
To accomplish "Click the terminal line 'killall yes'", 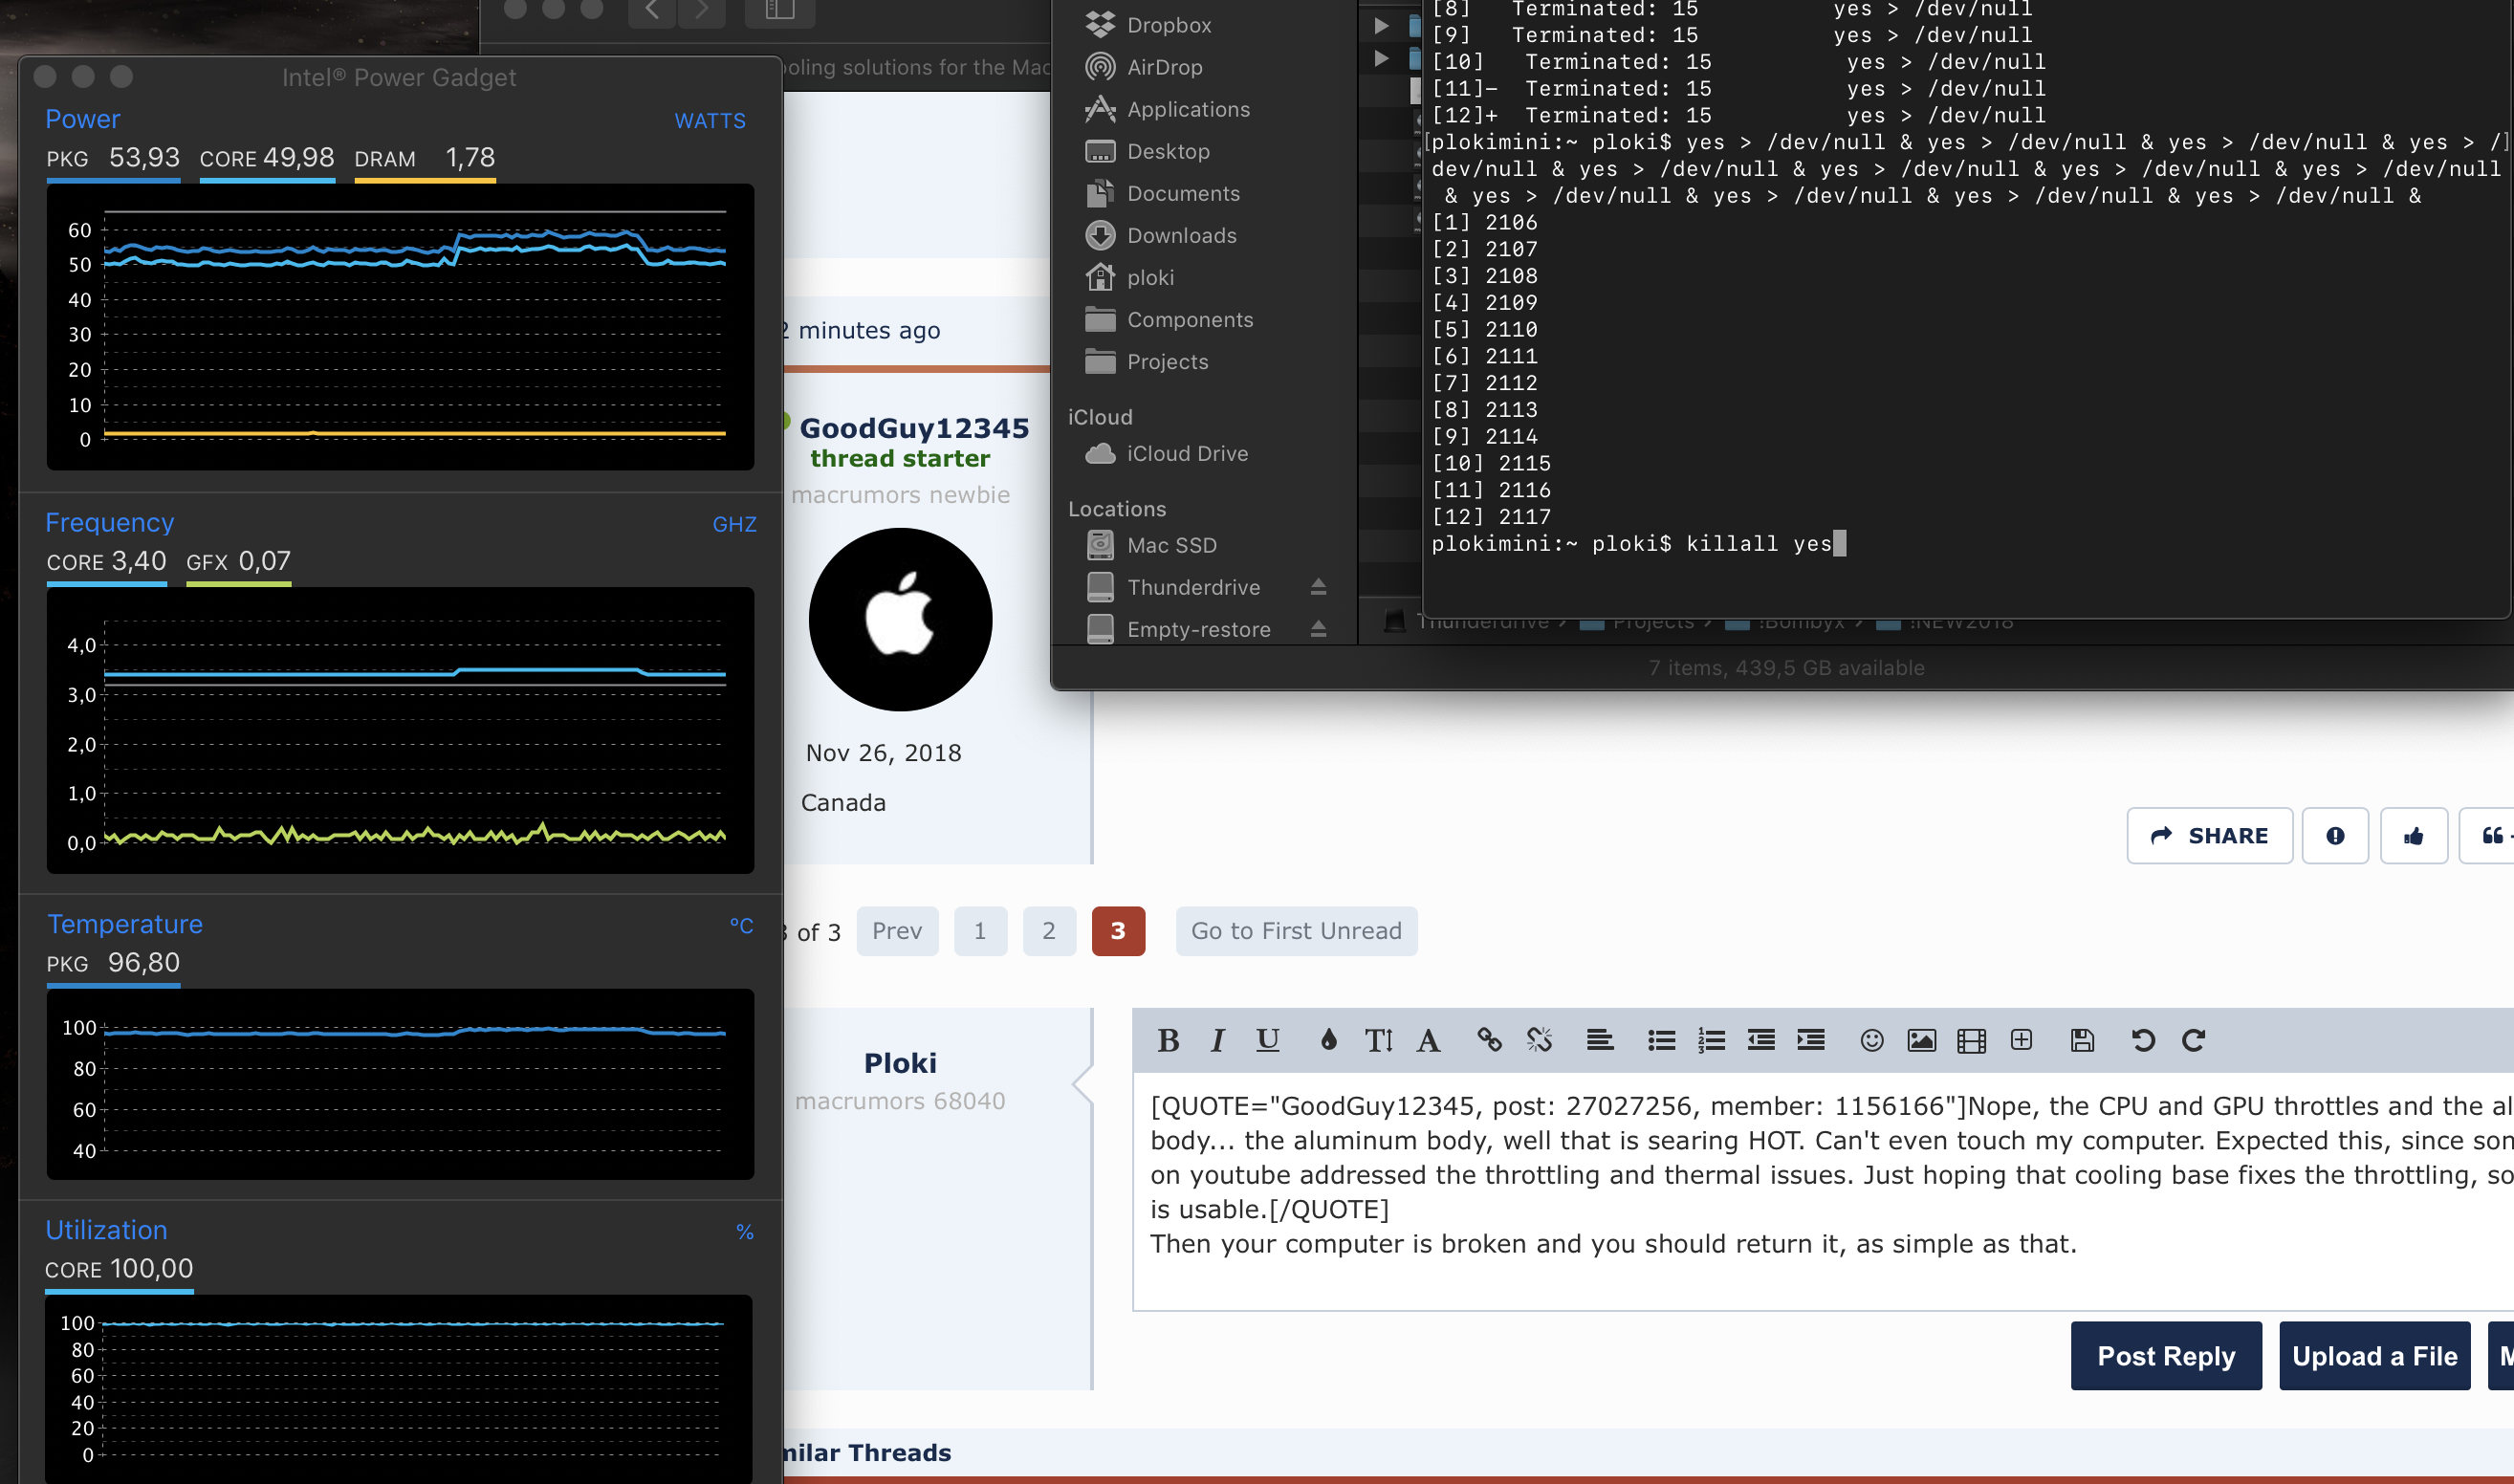I will pos(1759,544).
